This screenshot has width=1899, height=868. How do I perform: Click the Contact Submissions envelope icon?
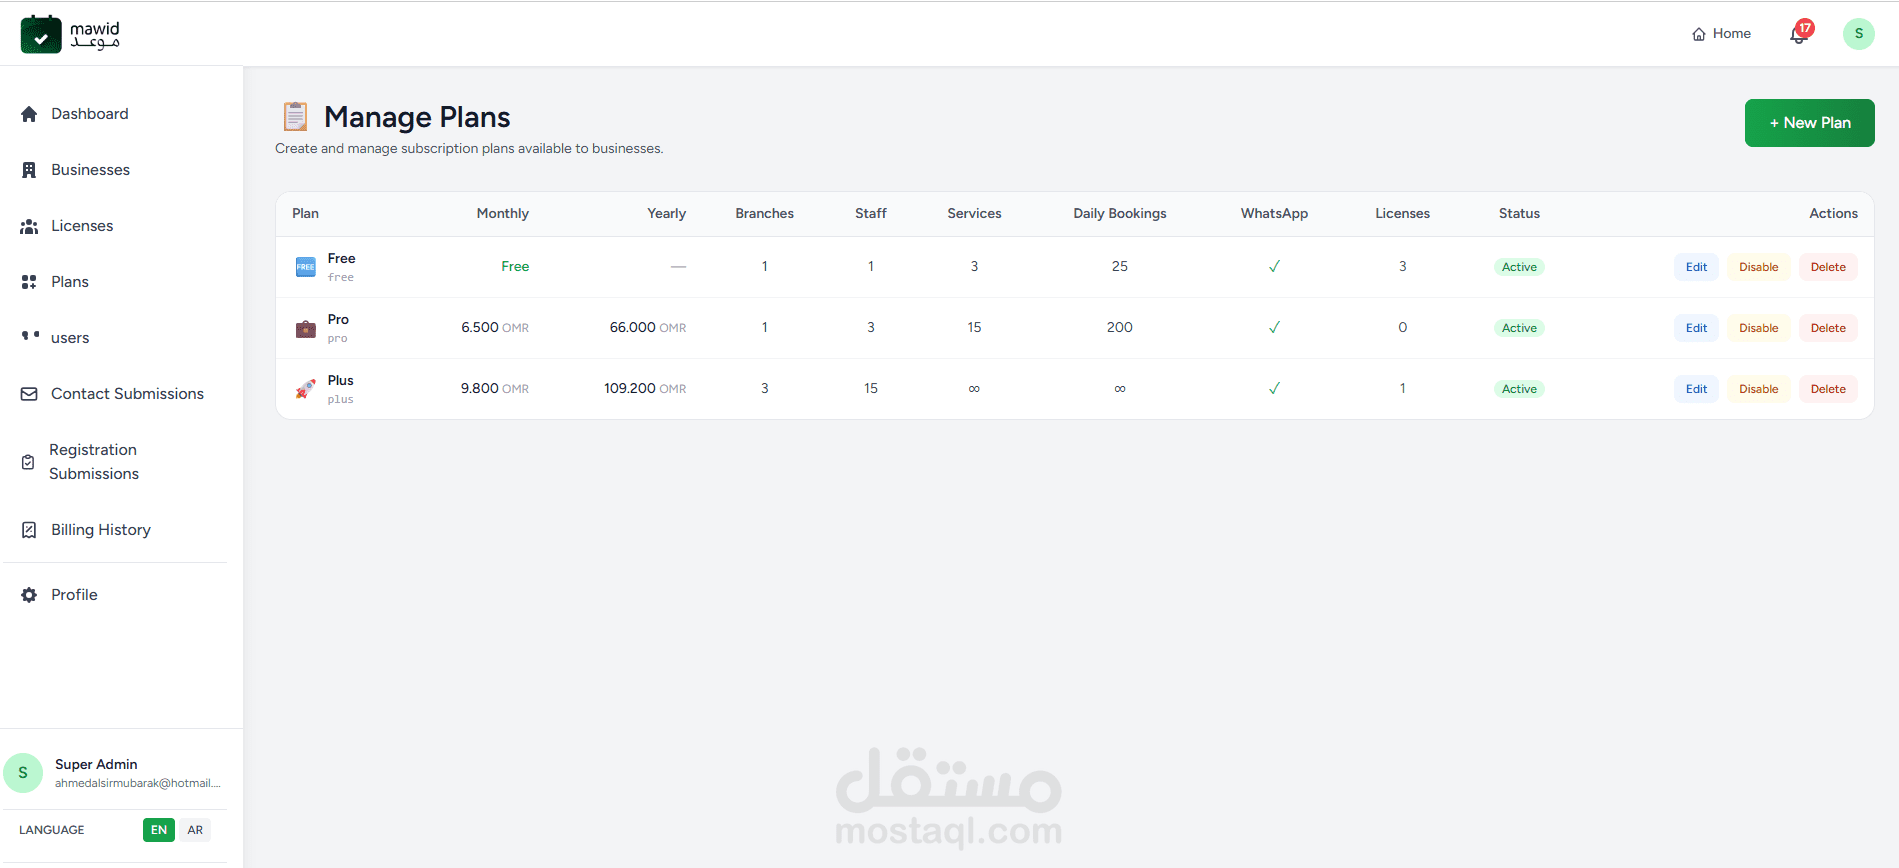pyautogui.click(x=29, y=394)
